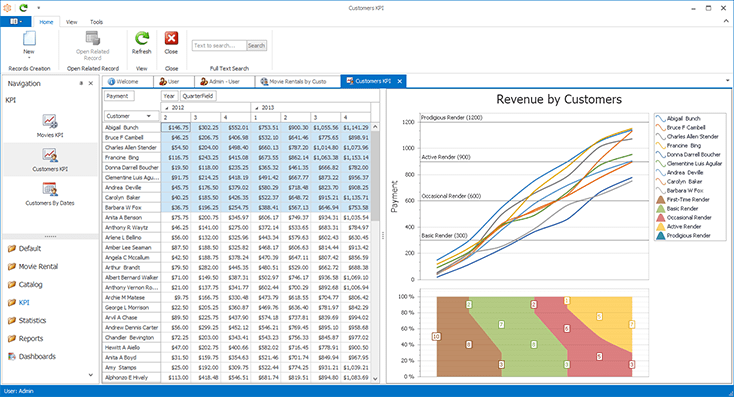Screen dimensions: 734x397
Task: Switch to the Welcome document tab
Action: point(127,81)
